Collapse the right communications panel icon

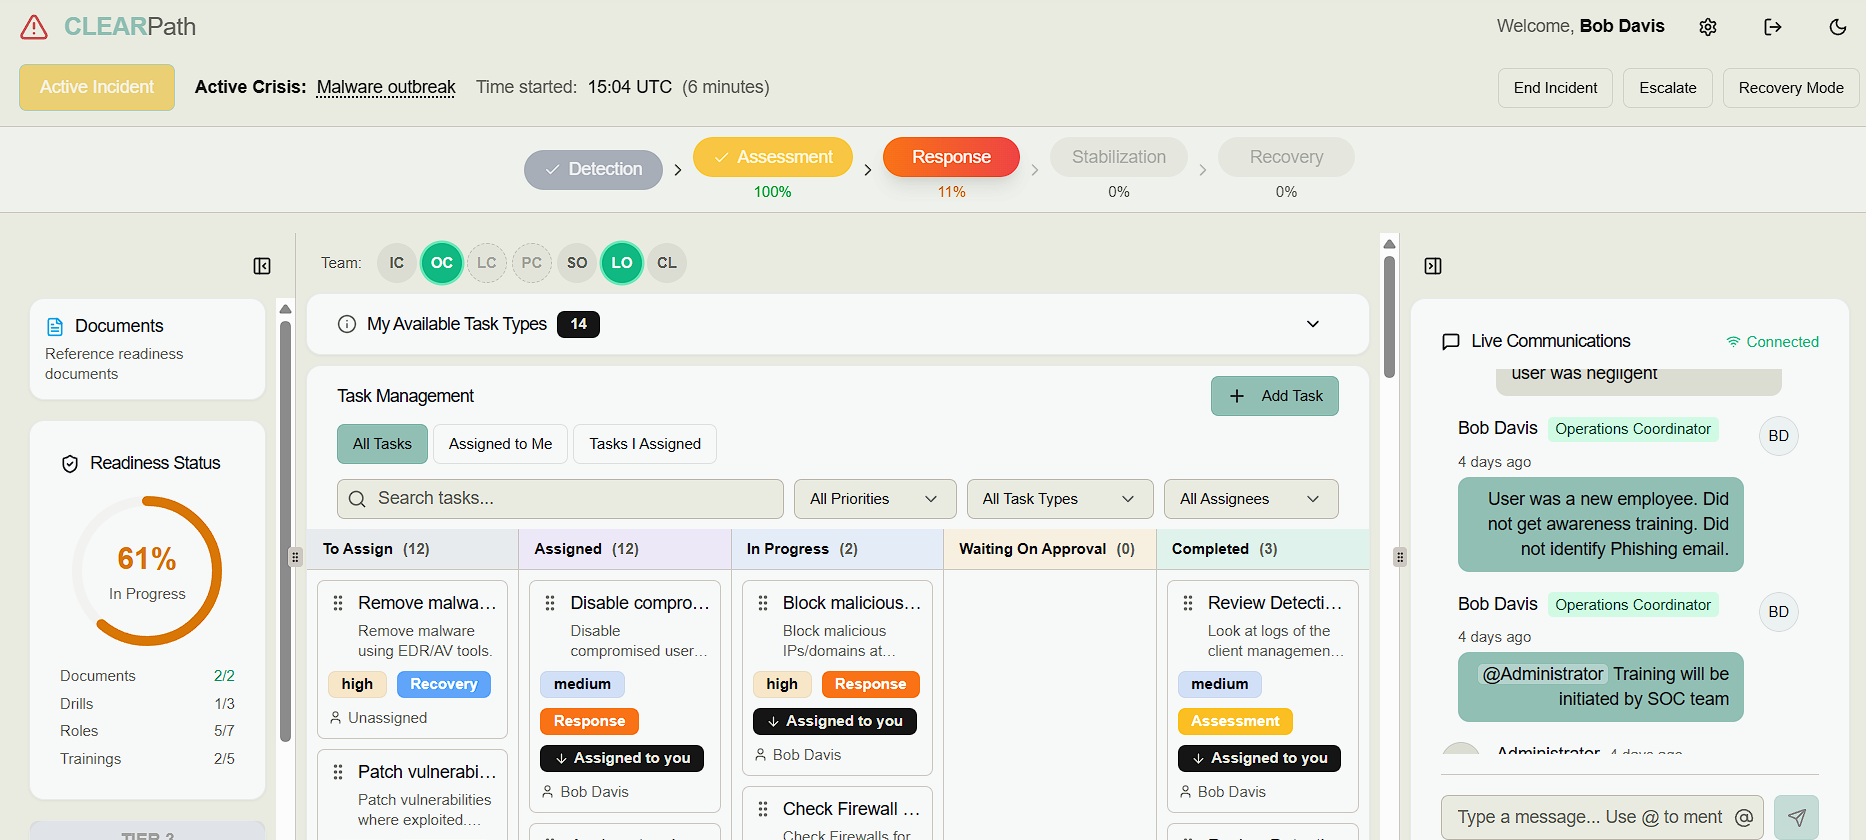pyautogui.click(x=1433, y=266)
